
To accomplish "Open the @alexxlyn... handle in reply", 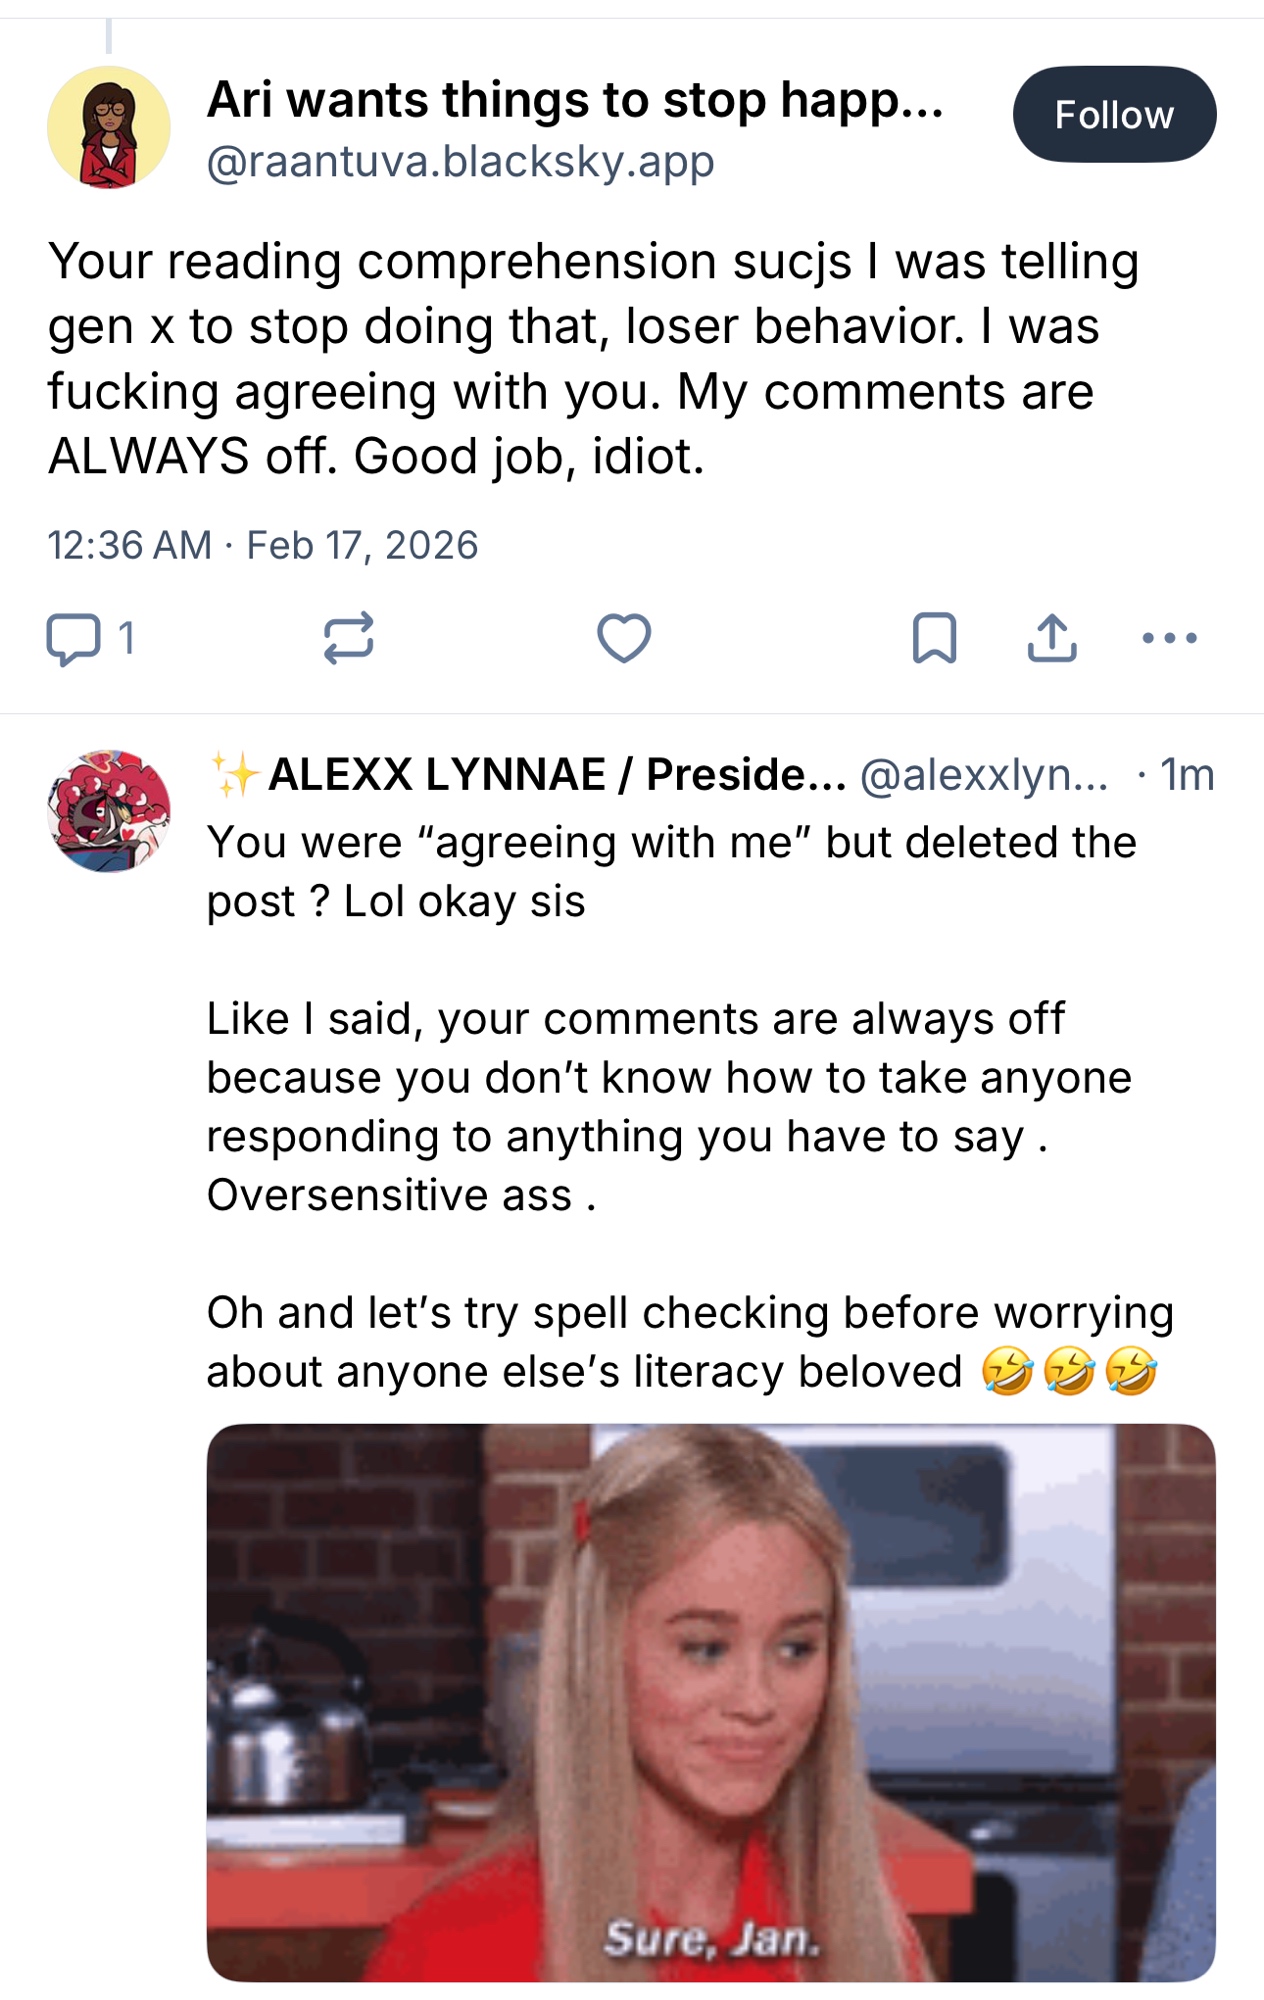I will pyautogui.click(x=984, y=775).
